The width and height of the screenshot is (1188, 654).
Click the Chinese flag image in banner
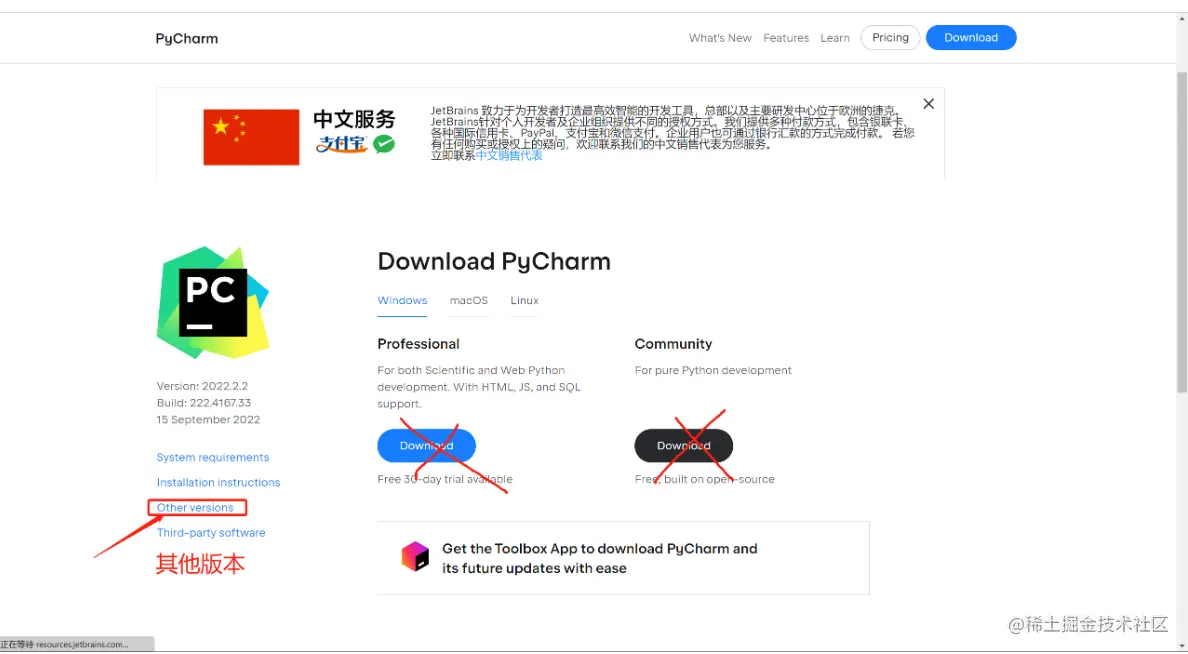coord(251,137)
